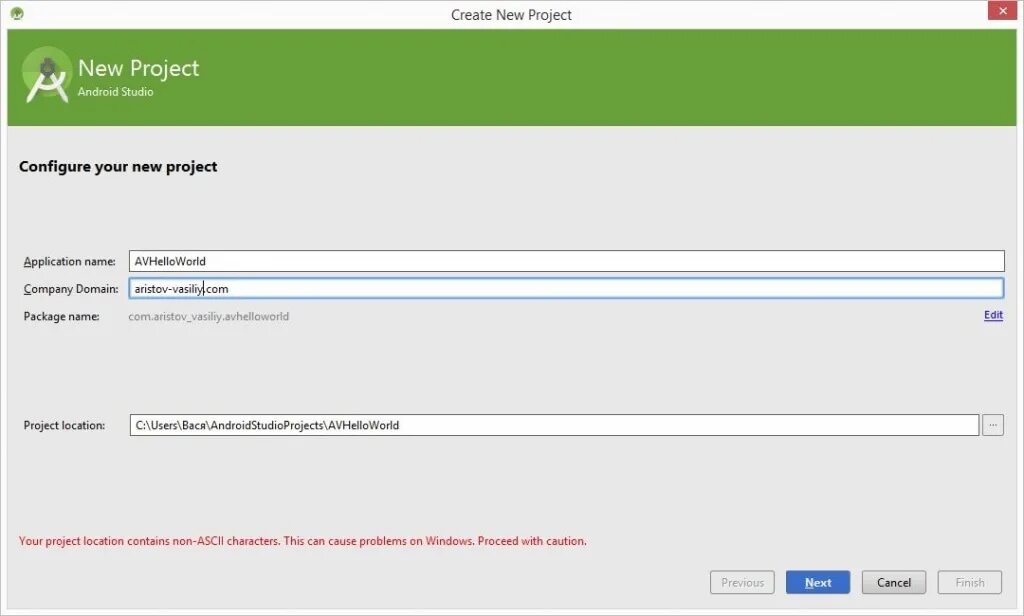Image resolution: width=1024 pixels, height=616 pixels.
Task: Click the disabled Previous button
Action: (x=742, y=582)
